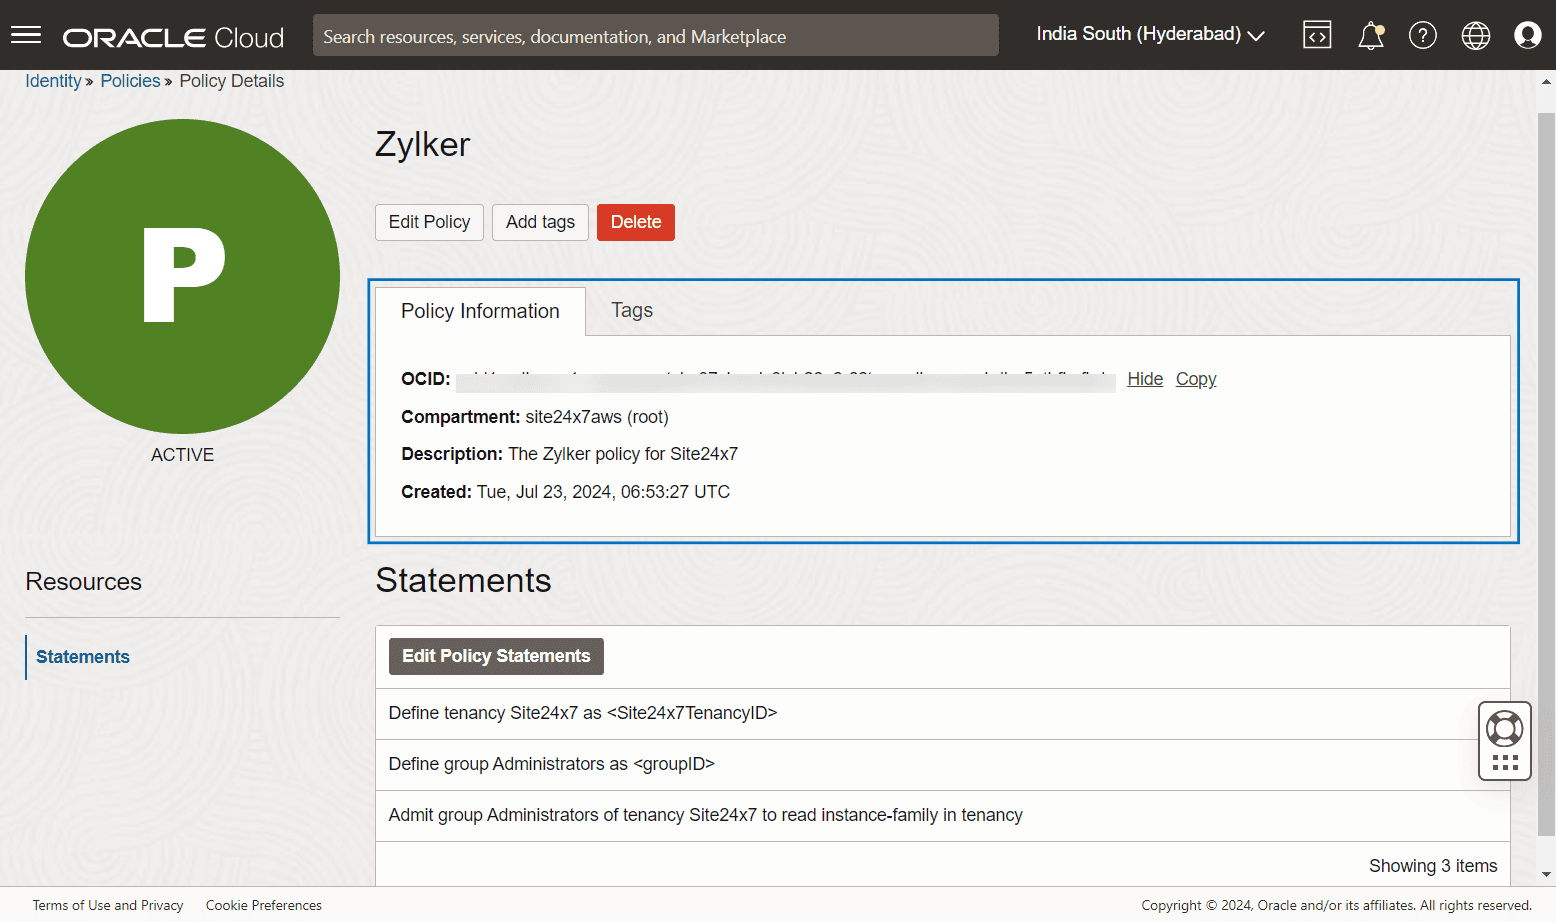
Task: Click the red Delete button
Action: [635, 222]
